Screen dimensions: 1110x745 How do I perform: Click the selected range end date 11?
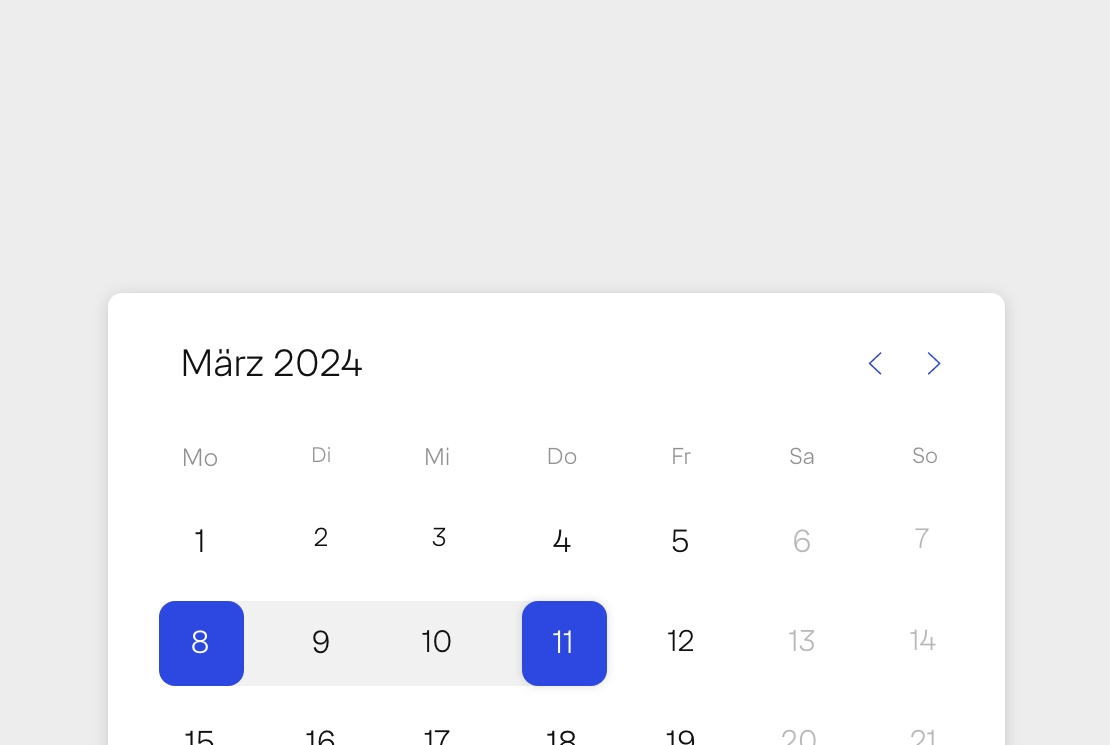[x=564, y=643]
